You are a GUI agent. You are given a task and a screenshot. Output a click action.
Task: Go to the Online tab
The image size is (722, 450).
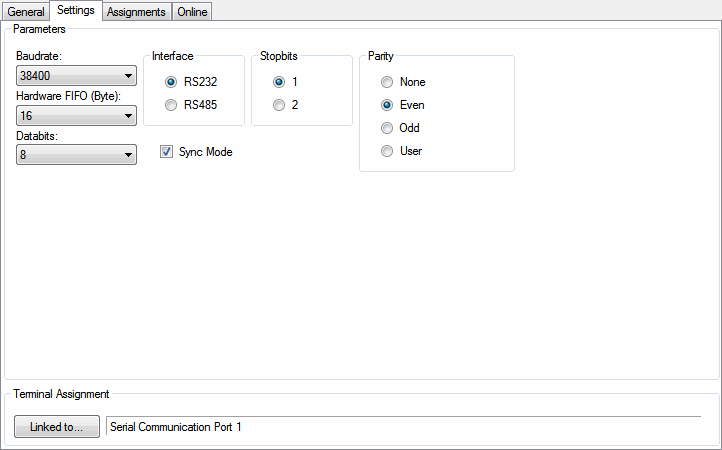pyautogui.click(x=192, y=12)
